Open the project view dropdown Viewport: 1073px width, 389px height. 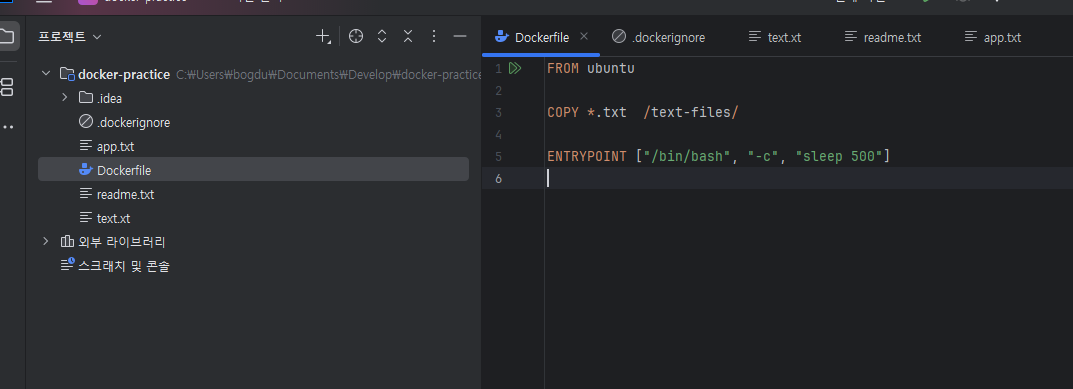(x=70, y=36)
